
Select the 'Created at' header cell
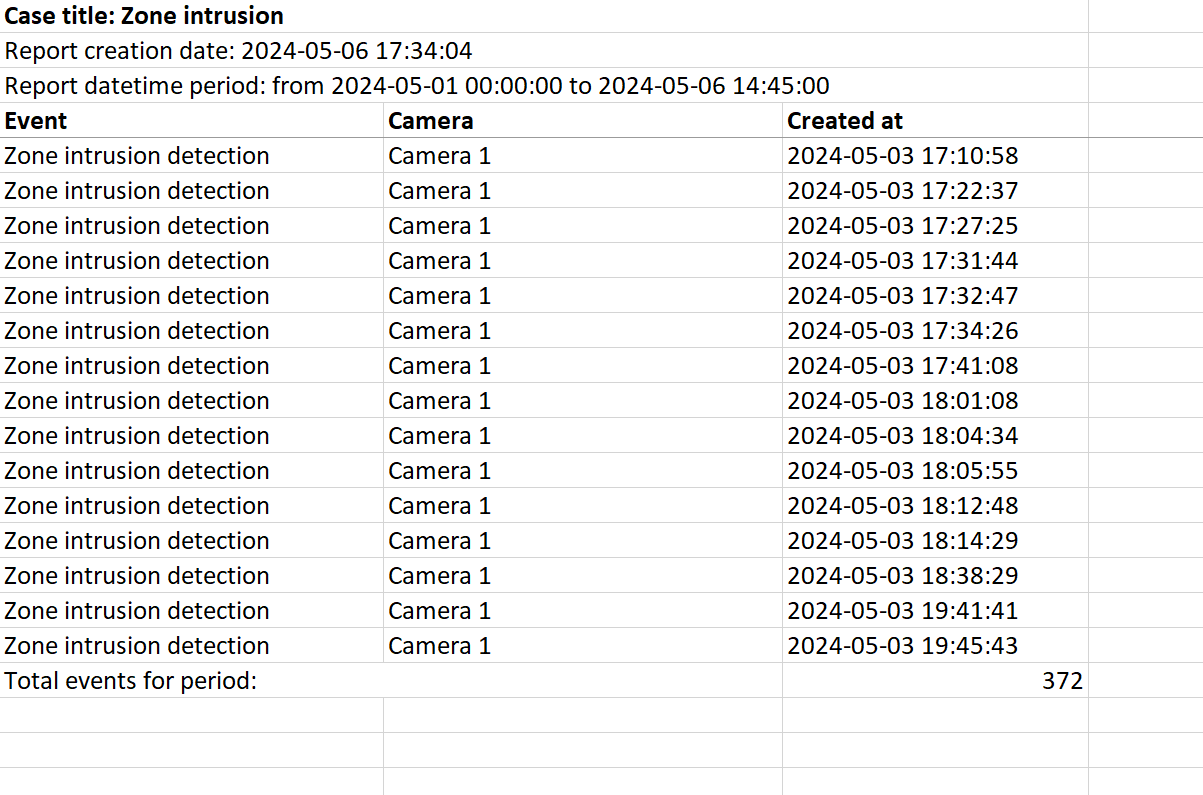845,121
